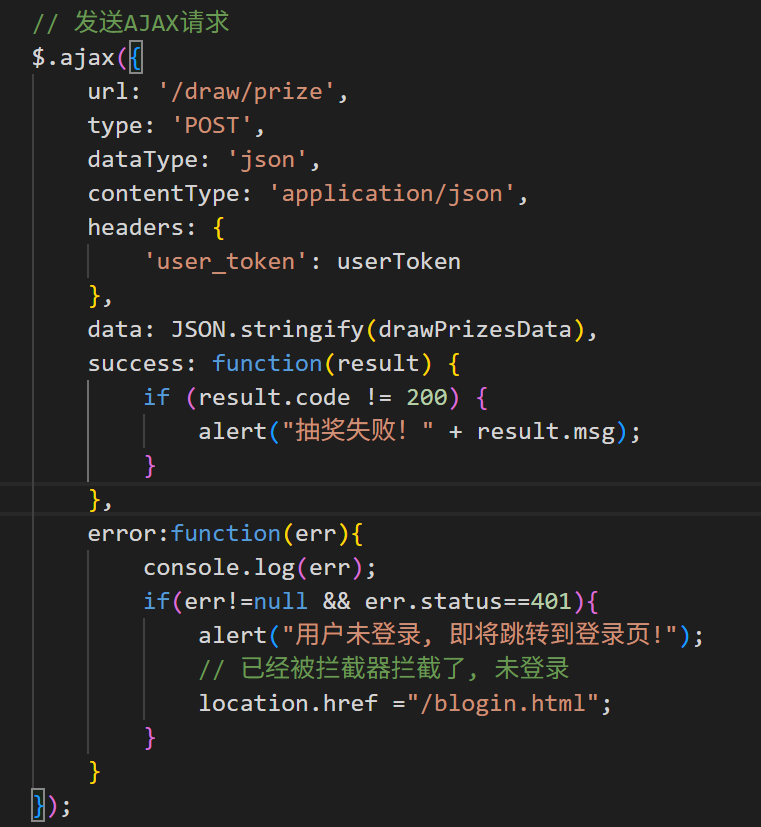The width and height of the screenshot is (761, 827).
Task: Click the string "抽奖失败！ "
Action: [358, 431]
